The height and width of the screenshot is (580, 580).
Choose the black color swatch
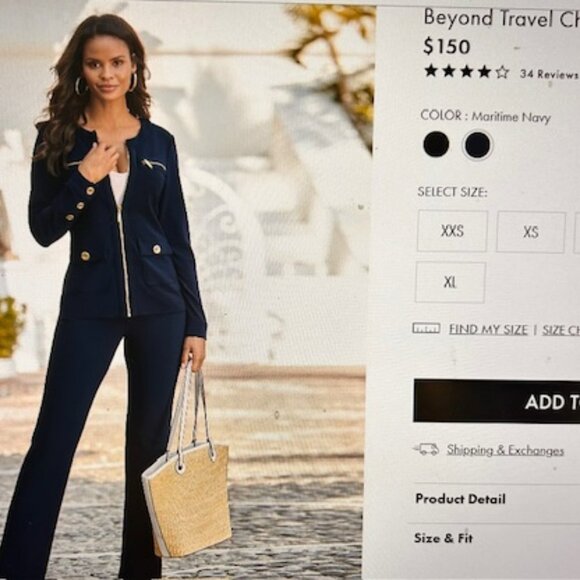(x=436, y=144)
